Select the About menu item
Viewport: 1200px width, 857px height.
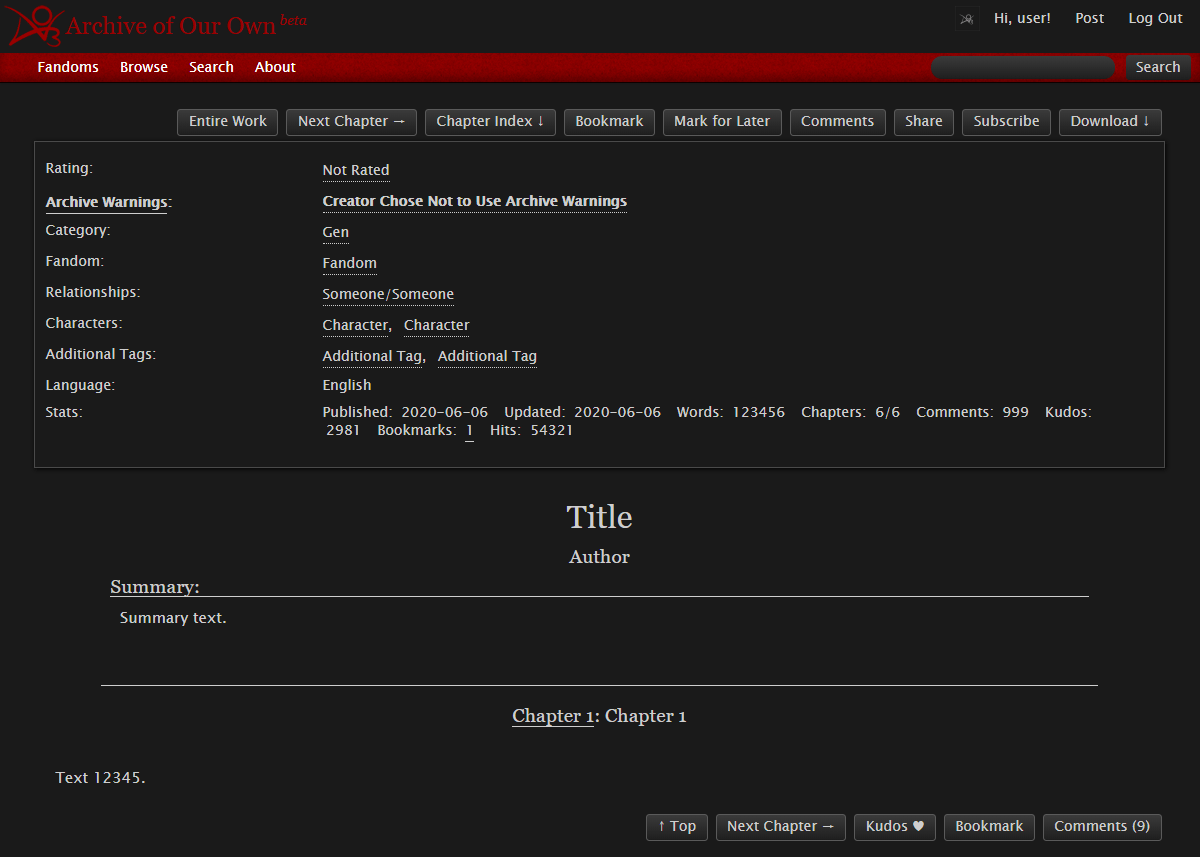pos(274,67)
